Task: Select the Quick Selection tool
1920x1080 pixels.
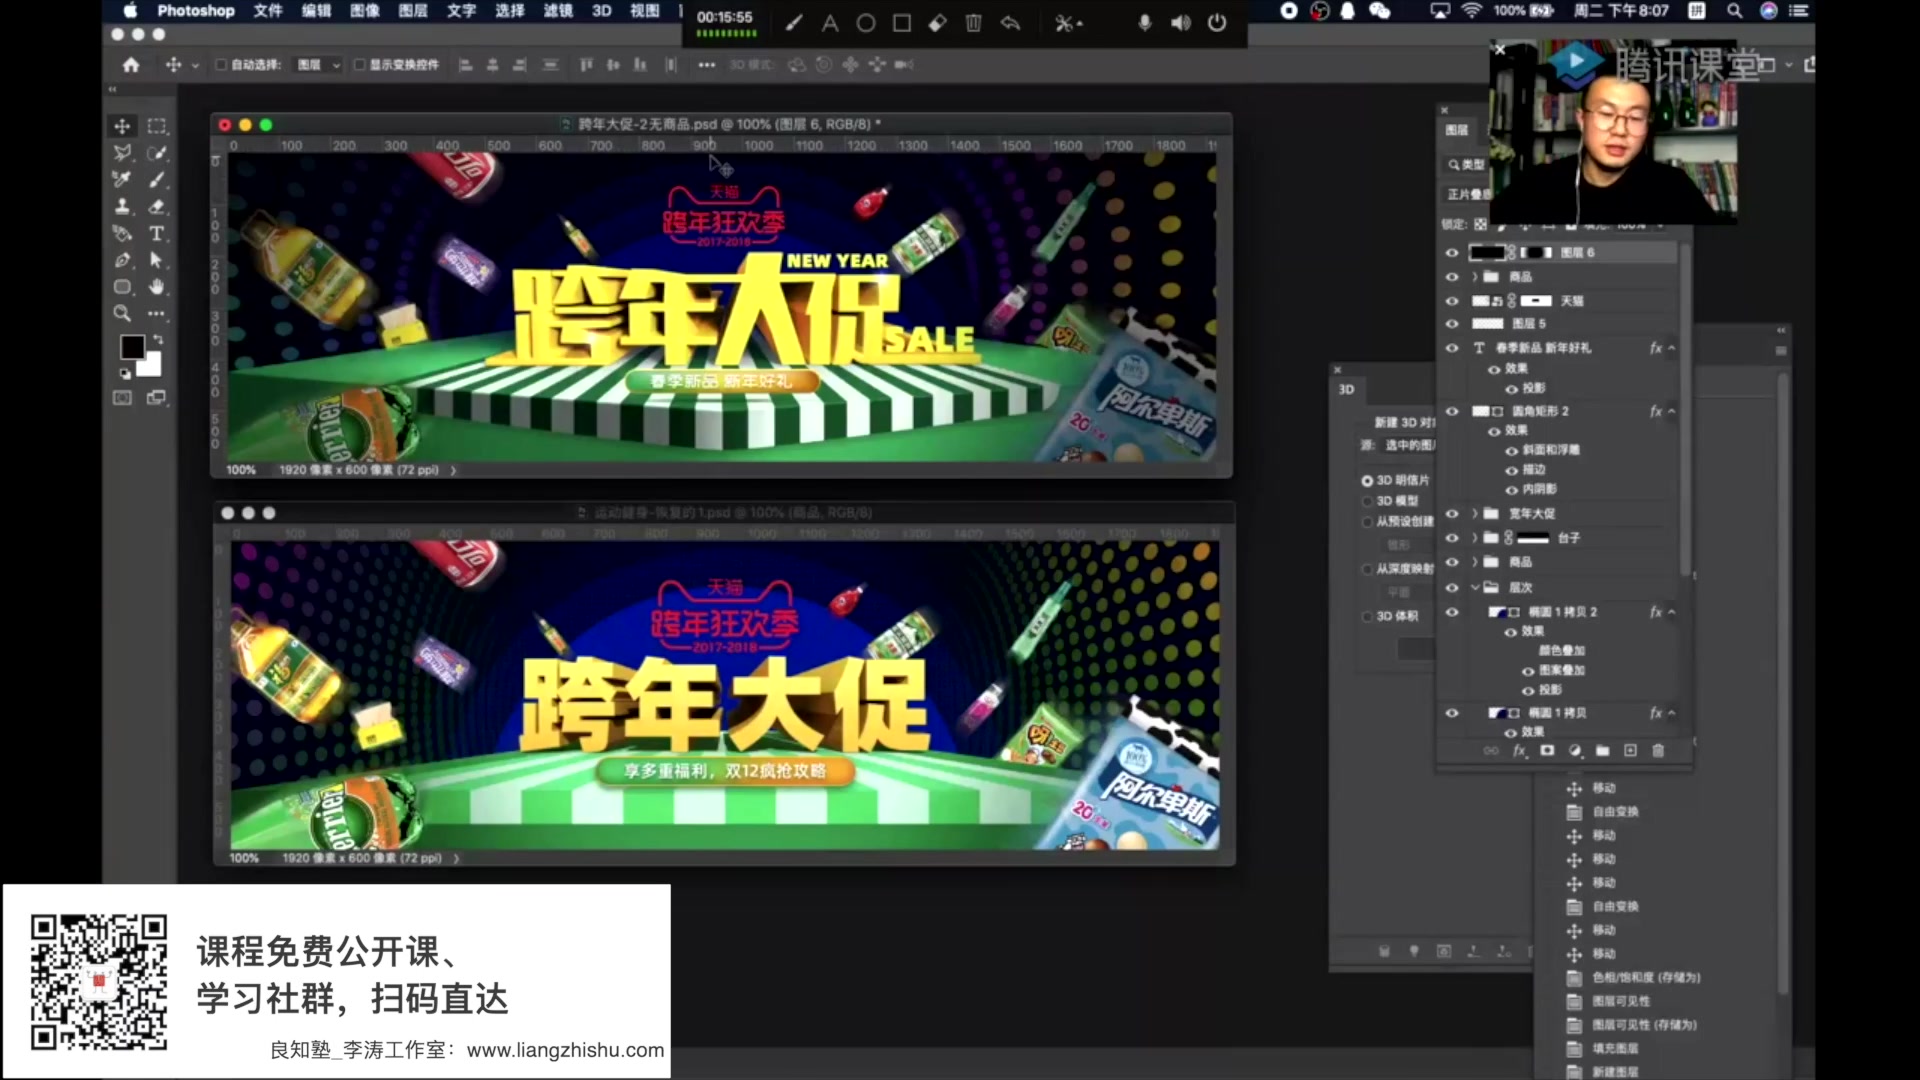Action: click(x=157, y=153)
